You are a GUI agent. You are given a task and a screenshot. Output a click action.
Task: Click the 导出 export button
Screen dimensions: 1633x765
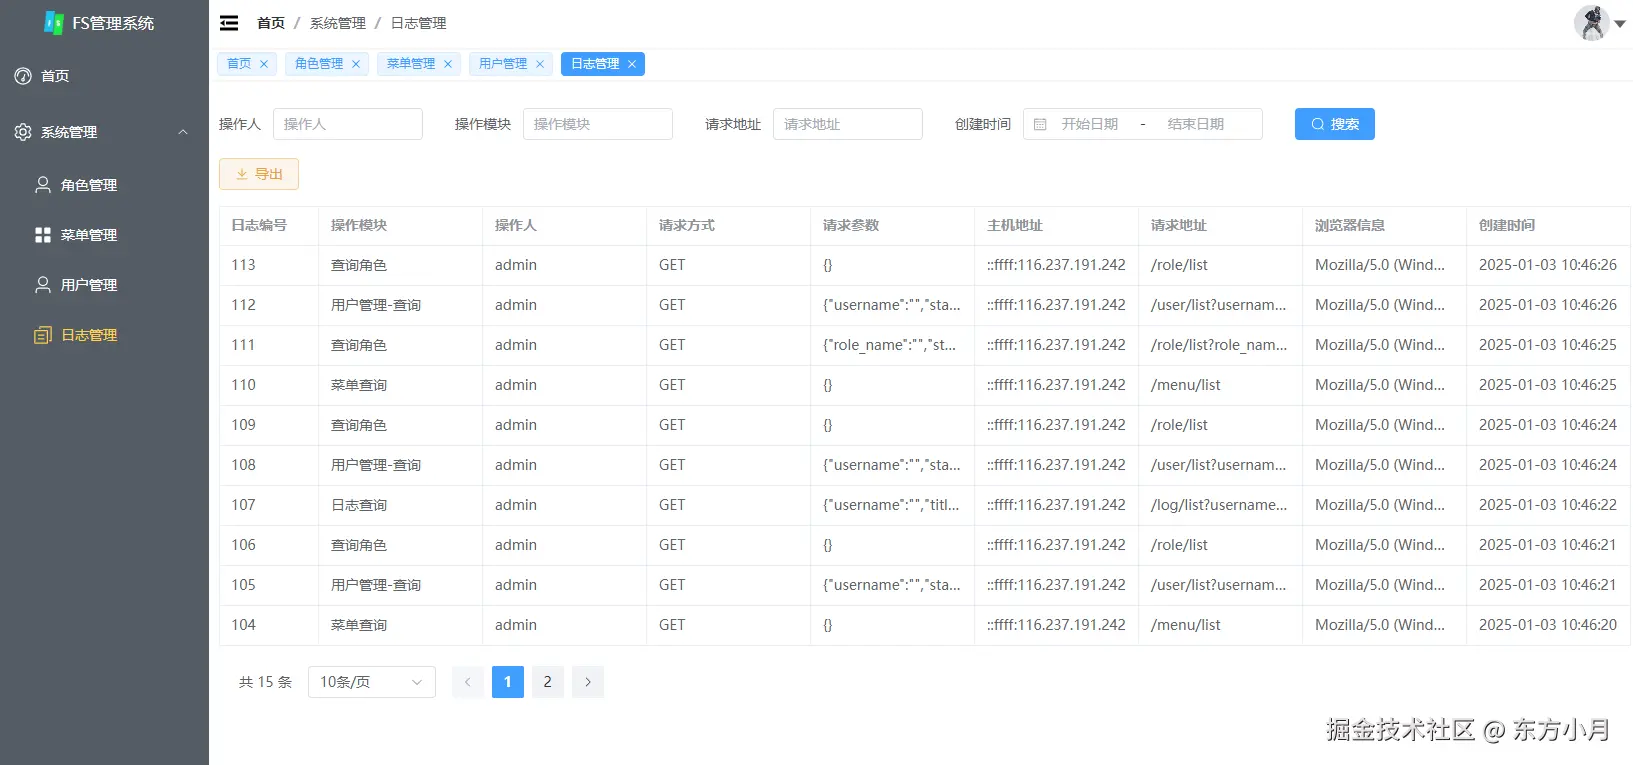click(x=259, y=174)
